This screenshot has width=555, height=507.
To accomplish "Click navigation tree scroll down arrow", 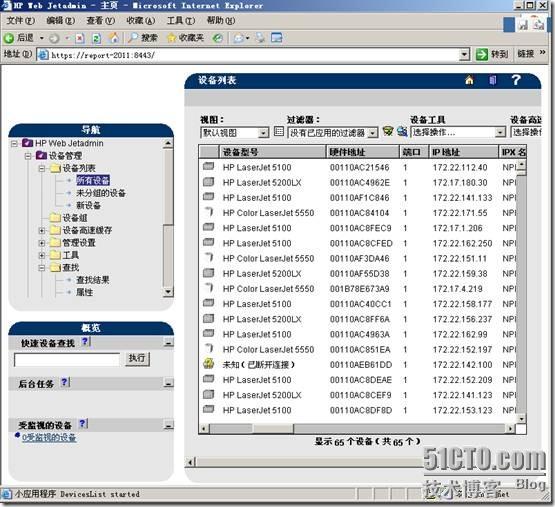I will click(x=168, y=292).
